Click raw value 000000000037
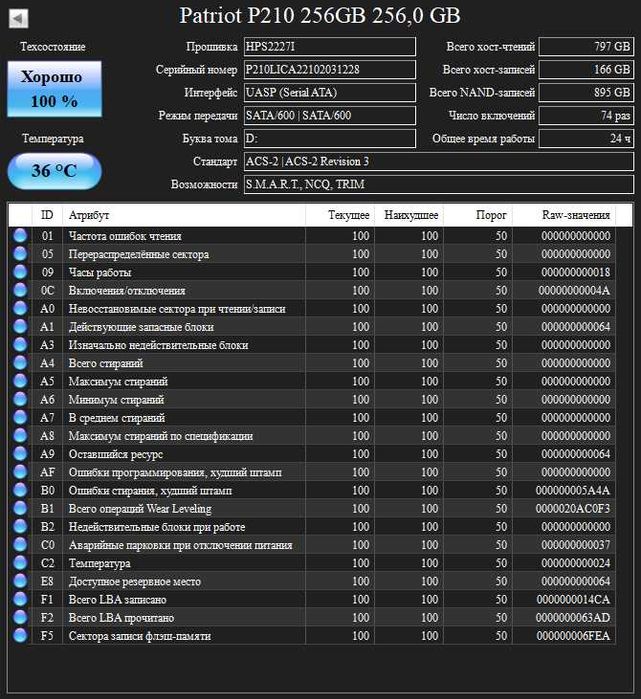Viewport: 641px width, 699px height. pos(575,545)
